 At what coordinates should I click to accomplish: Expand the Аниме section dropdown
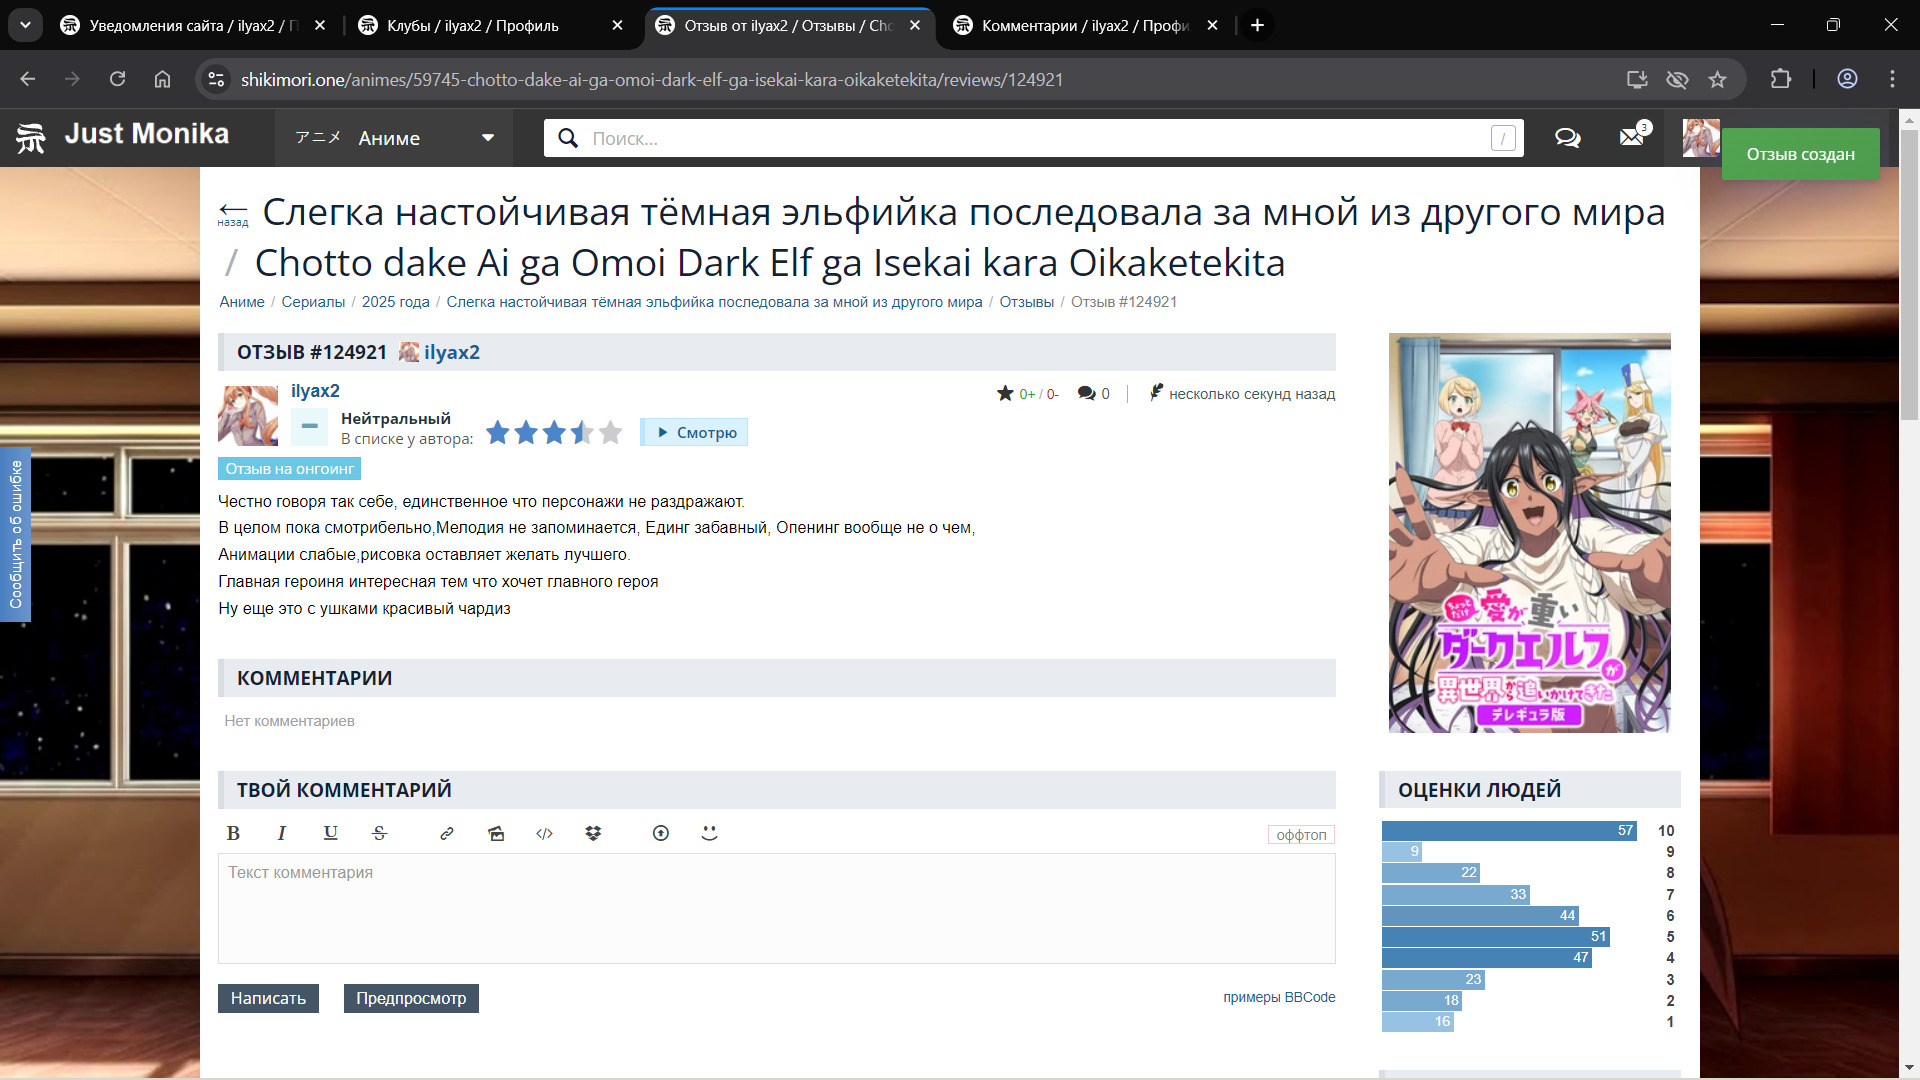[x=488, y=138]
